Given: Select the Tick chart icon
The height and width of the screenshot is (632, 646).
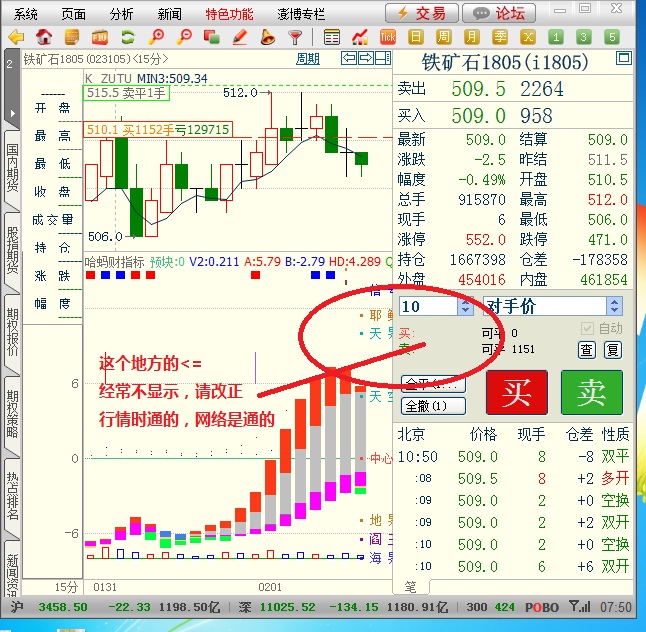Looking at the screenshot, I should (x=388, y=37).
